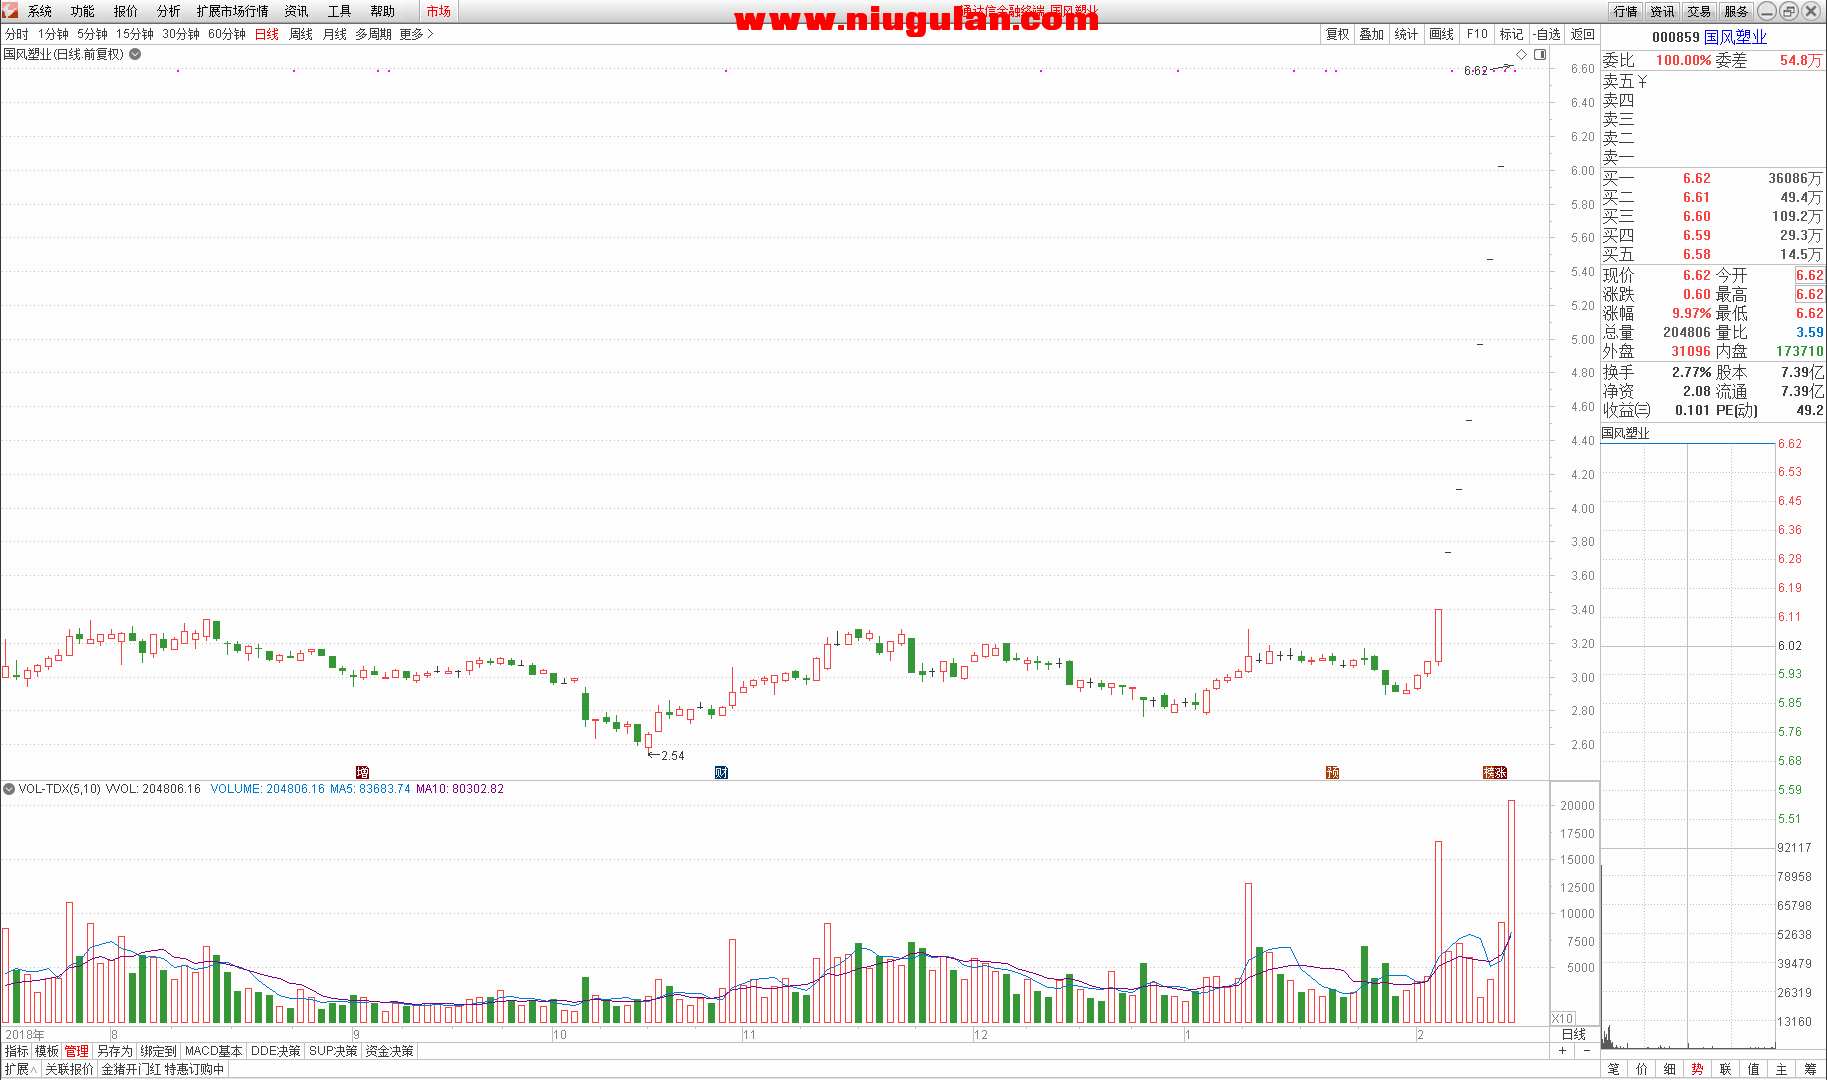This screenshot has width=1827, height=1080.
Task: Switch to the 筹 chip distribution tab
Action: coord(1810,1069)
